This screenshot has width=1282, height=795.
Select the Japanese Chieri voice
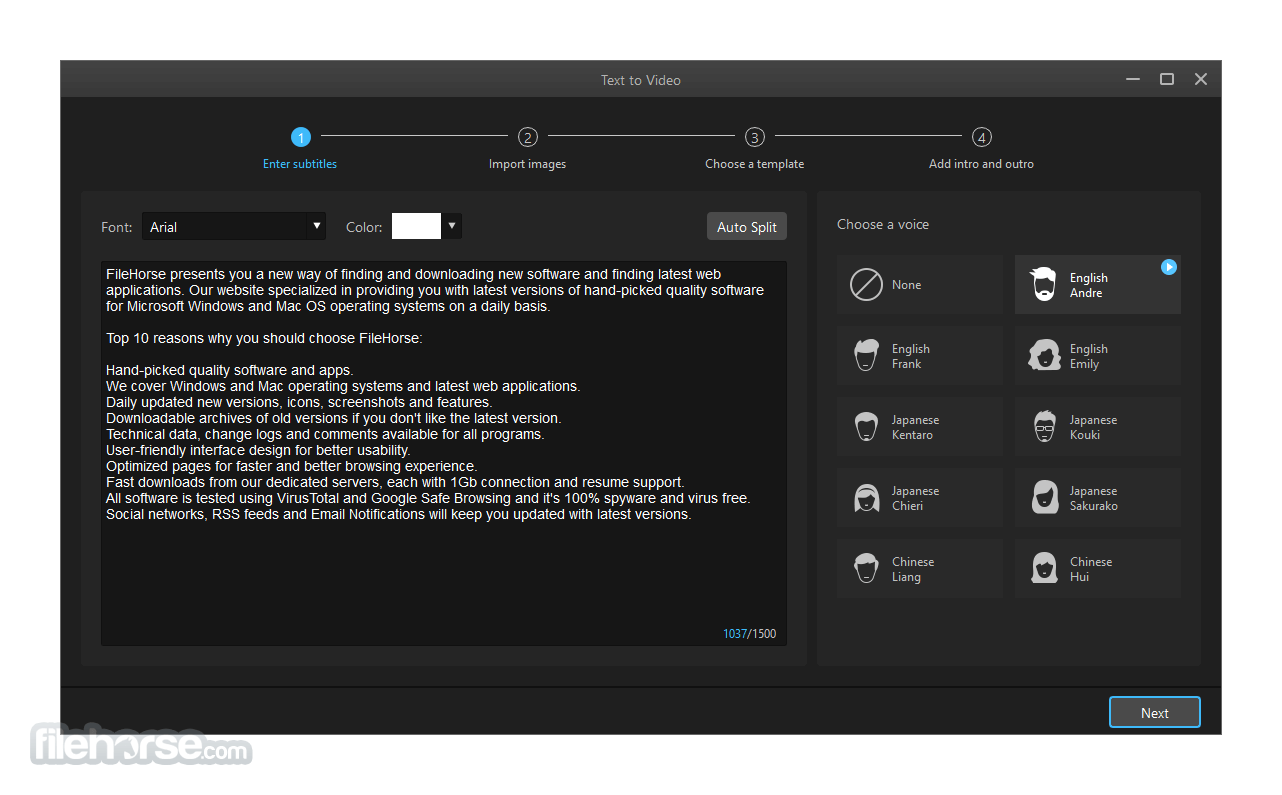click(920, 498)
